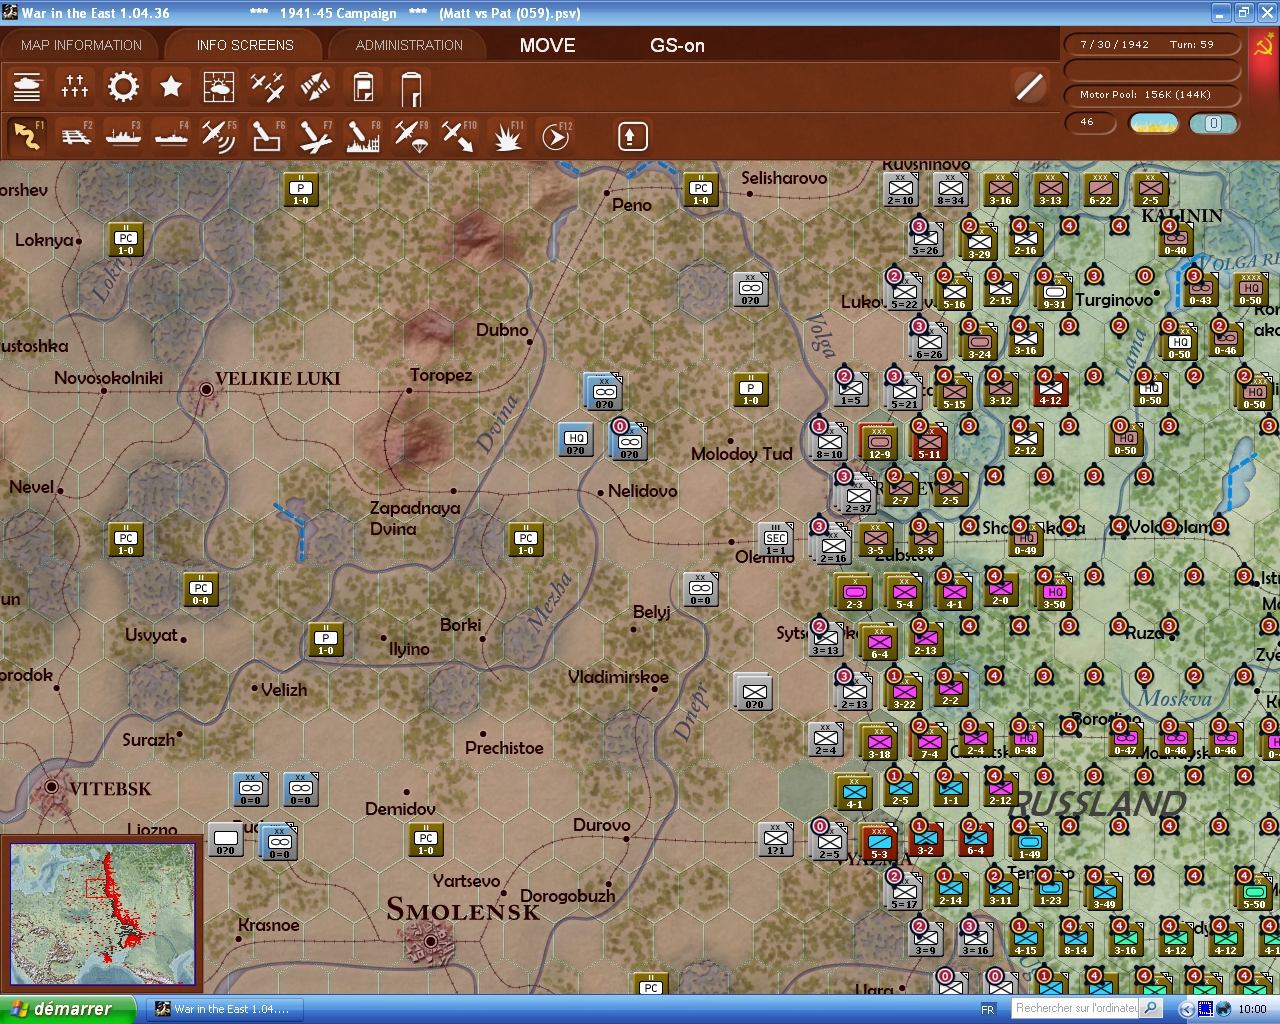Open the losses screen crosses icon

click(x=75, y=88)
